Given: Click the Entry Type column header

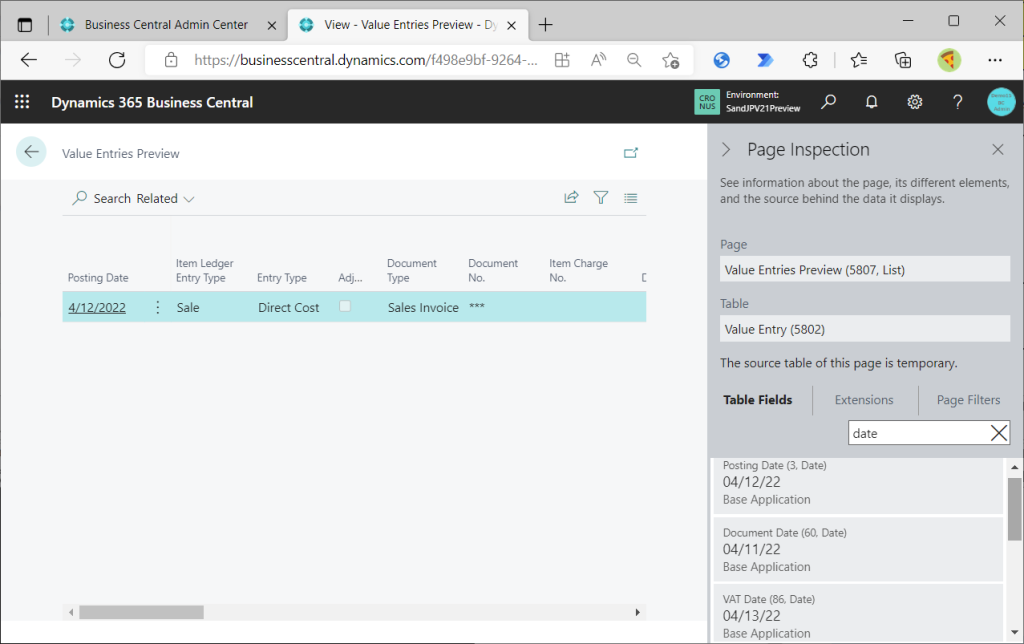Looking at the screenshot, I should pyautogui.click(x=281, y=278).
